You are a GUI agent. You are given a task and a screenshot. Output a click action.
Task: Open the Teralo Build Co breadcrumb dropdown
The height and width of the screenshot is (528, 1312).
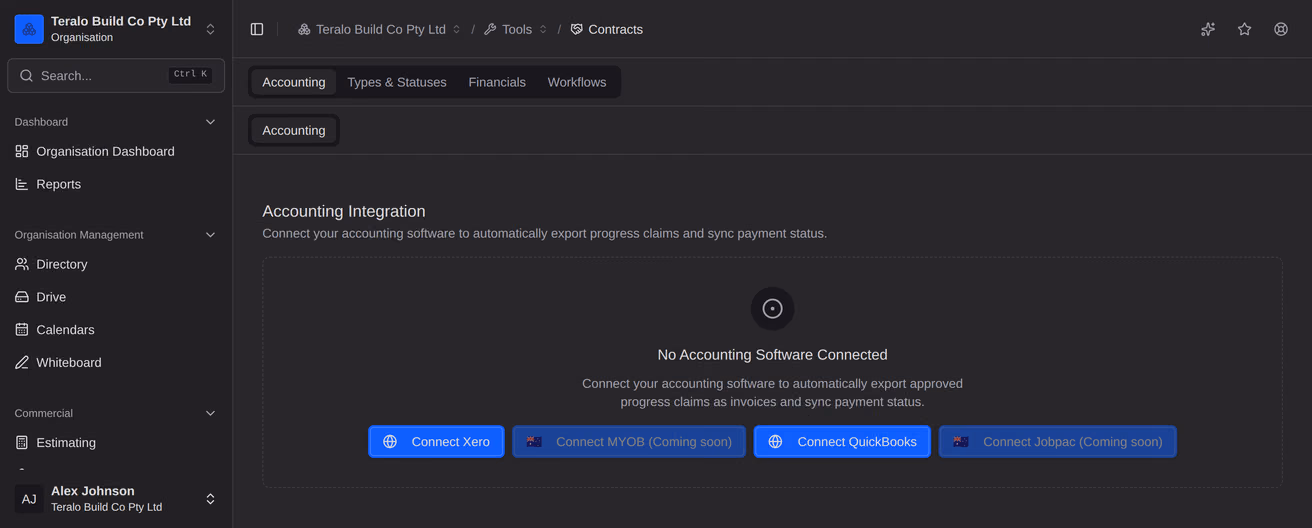coord(457,29)
